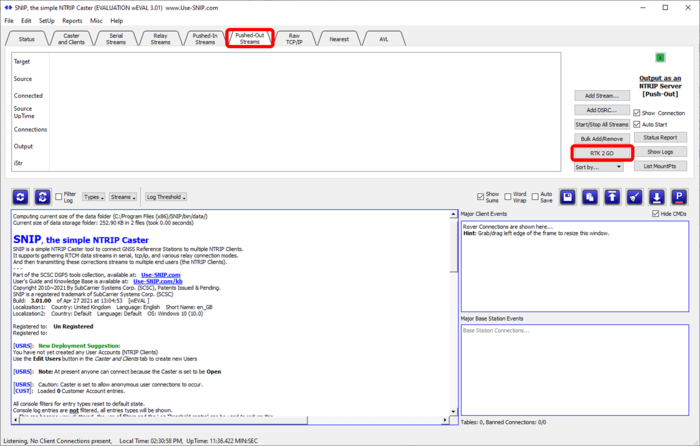700x446 pixels.
Task: Click the 'Tables: 0, Banned Connections: 0/0' text
Action: pyautogui.click(x=503, y=422)
